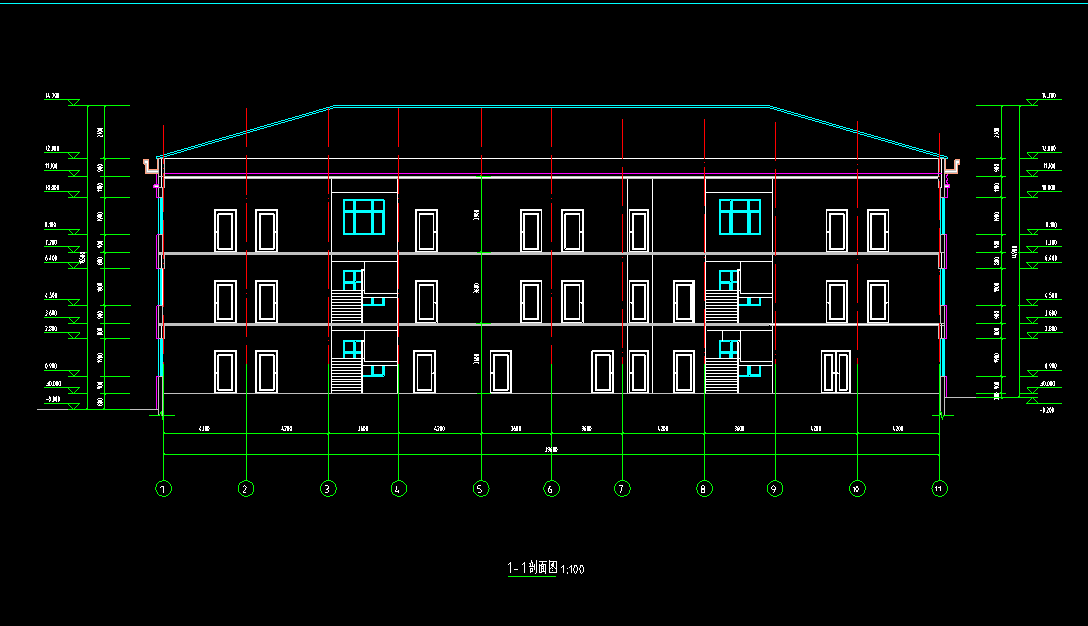Select the horizontal roof ridge line at the top
Screen dimensions: 1088x626
551,106
